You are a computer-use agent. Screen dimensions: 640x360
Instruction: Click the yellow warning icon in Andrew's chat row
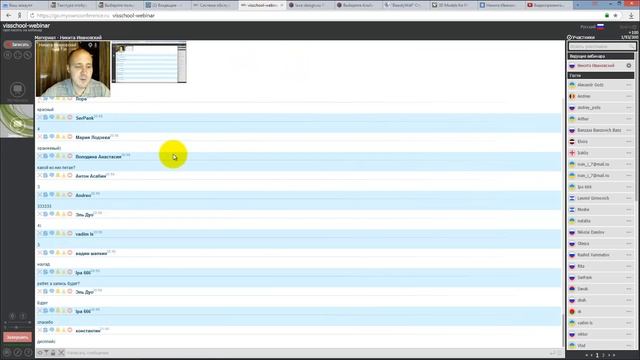pyautogui.click(x=58, y=195)
